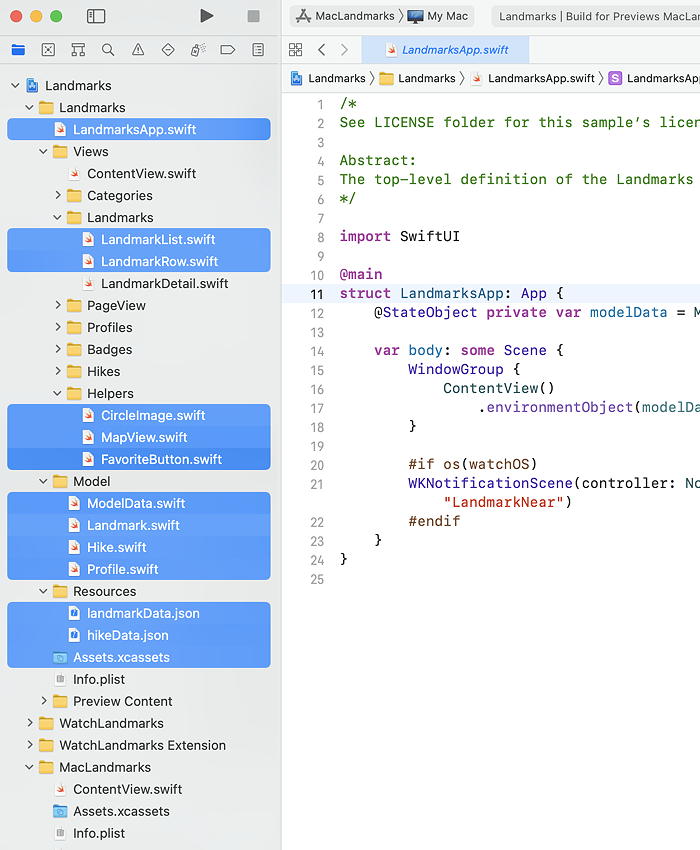
Task: Go forward in editor history
Action: tap(344, 50)
